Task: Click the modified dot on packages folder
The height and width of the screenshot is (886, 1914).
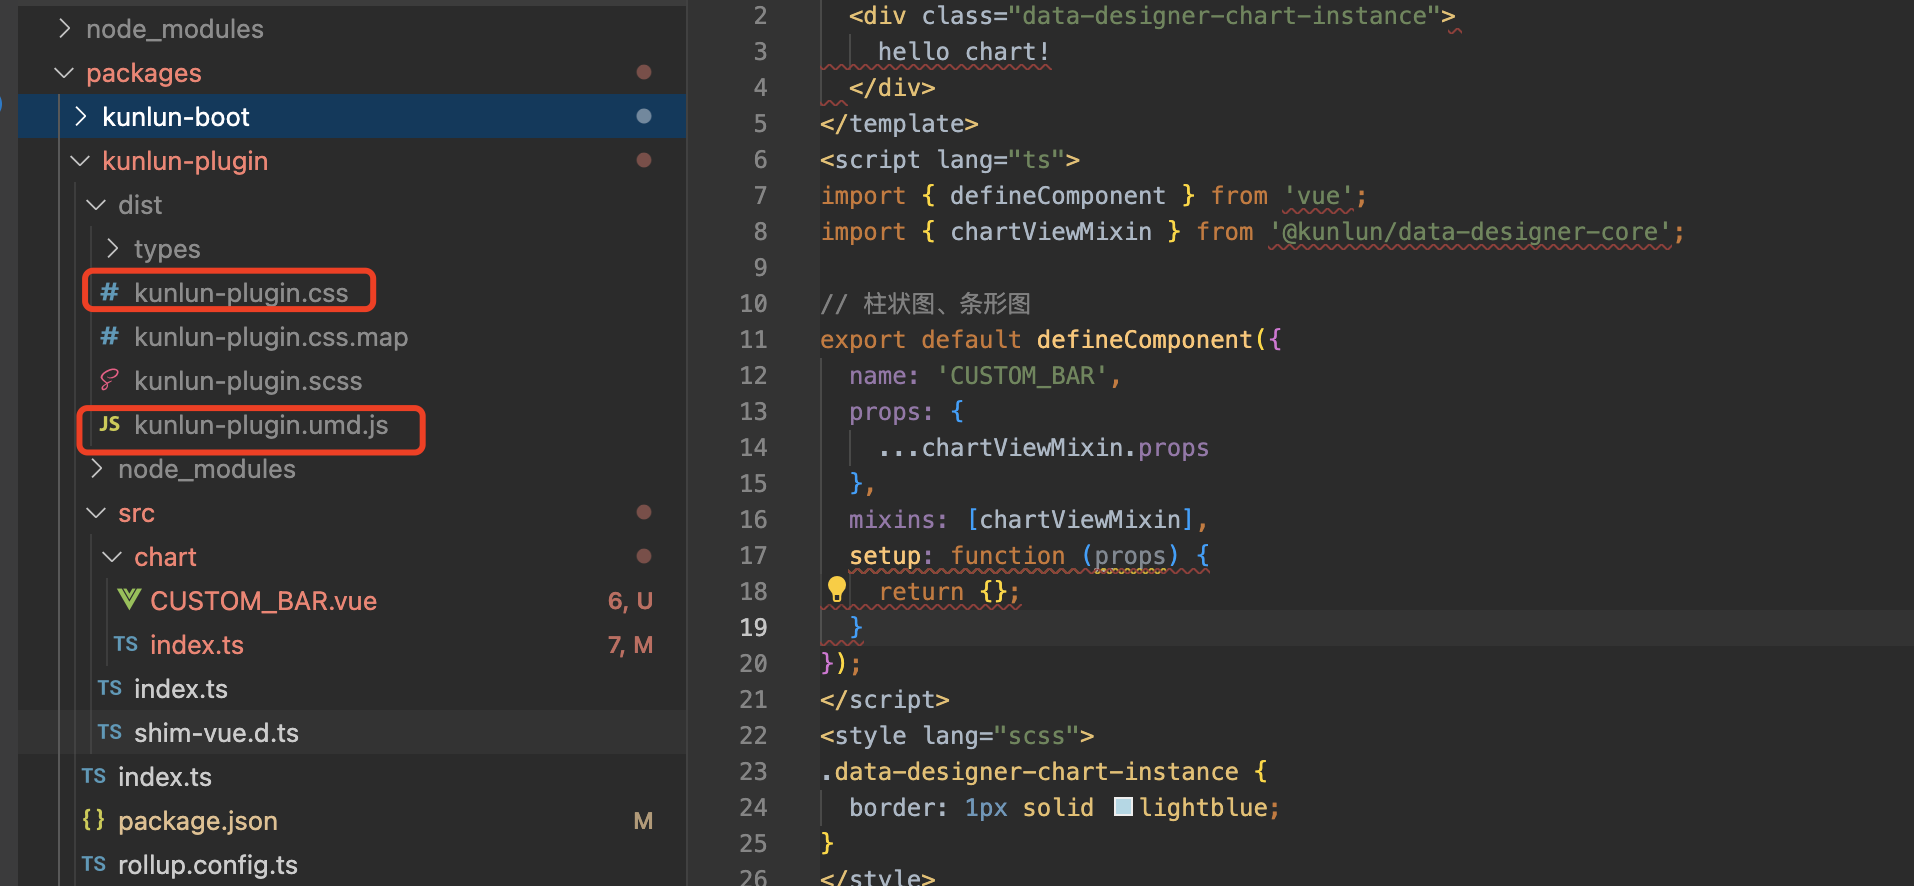Action: coord(644,72)
